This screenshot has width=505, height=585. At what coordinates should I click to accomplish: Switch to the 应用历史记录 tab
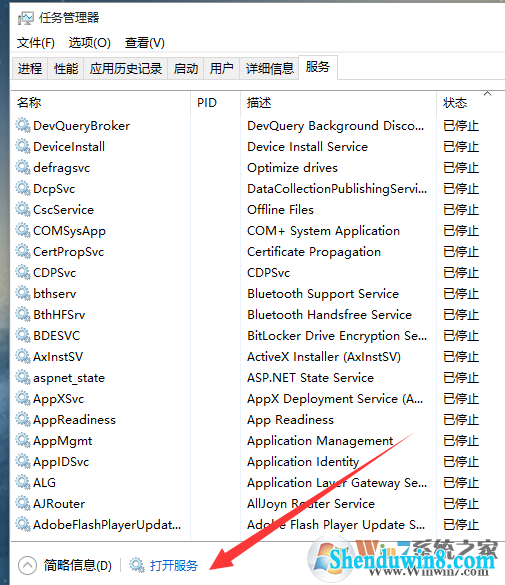point(126,69)
